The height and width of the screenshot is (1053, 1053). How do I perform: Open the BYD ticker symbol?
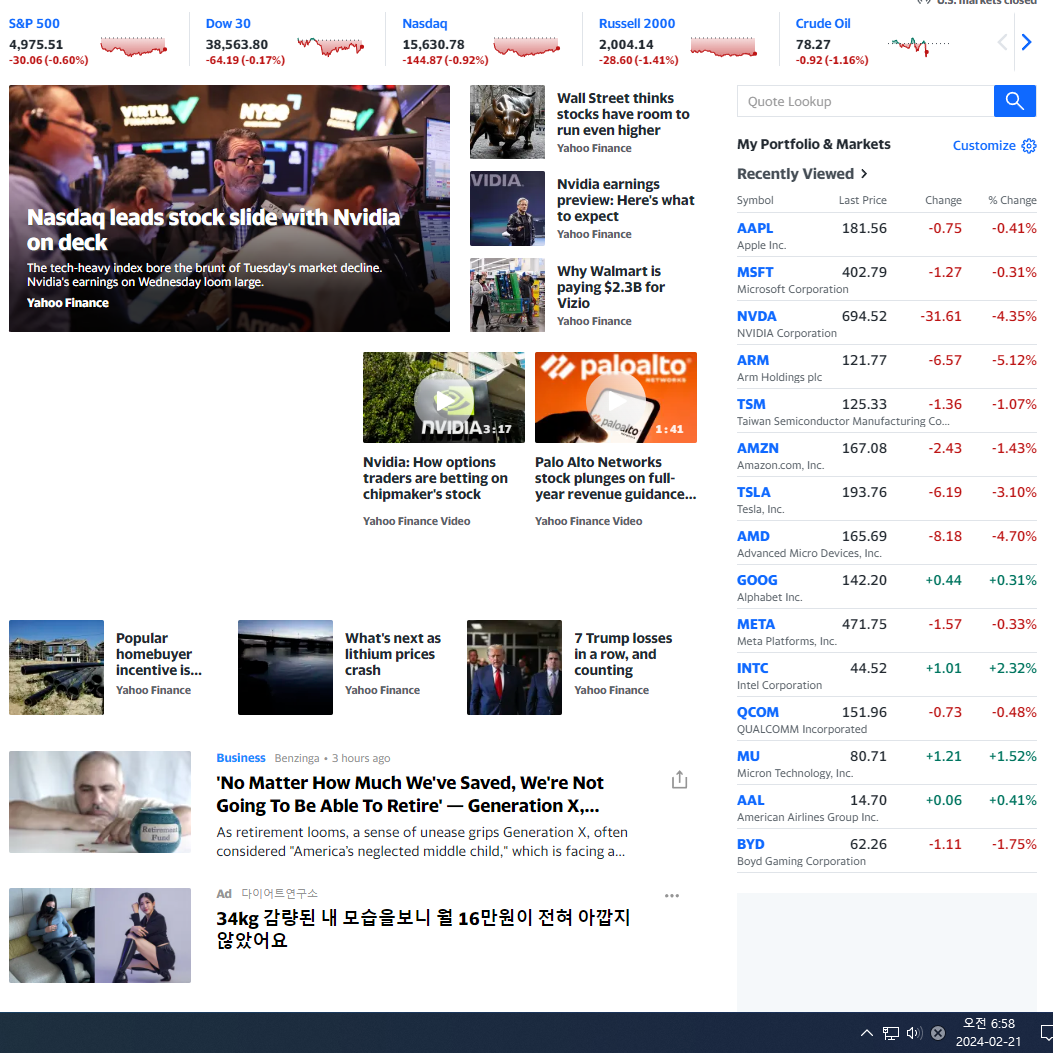point(750,844)
